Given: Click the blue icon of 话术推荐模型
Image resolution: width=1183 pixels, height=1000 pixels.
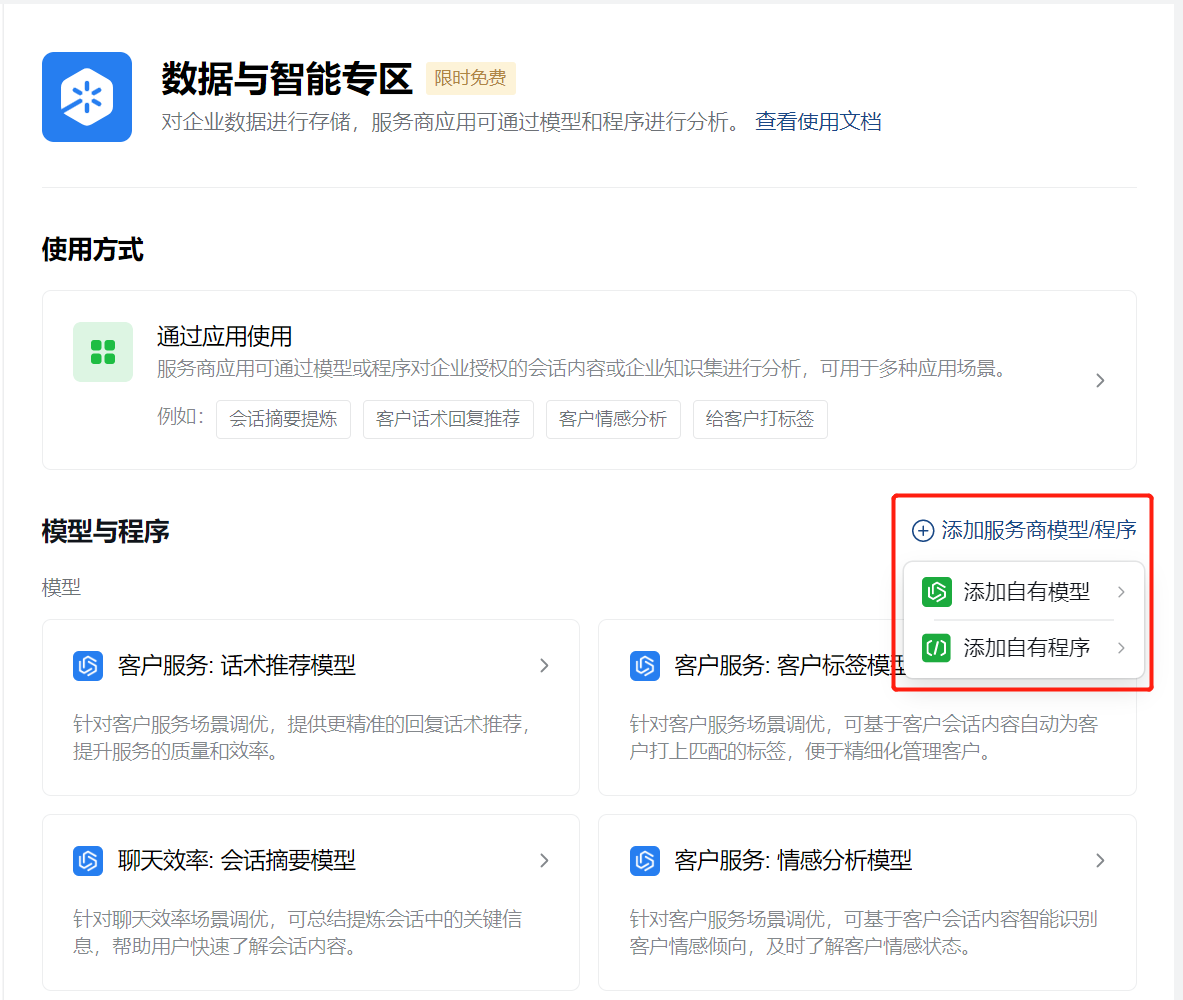Looking at the screenshot, I should (x=88, y=665).
